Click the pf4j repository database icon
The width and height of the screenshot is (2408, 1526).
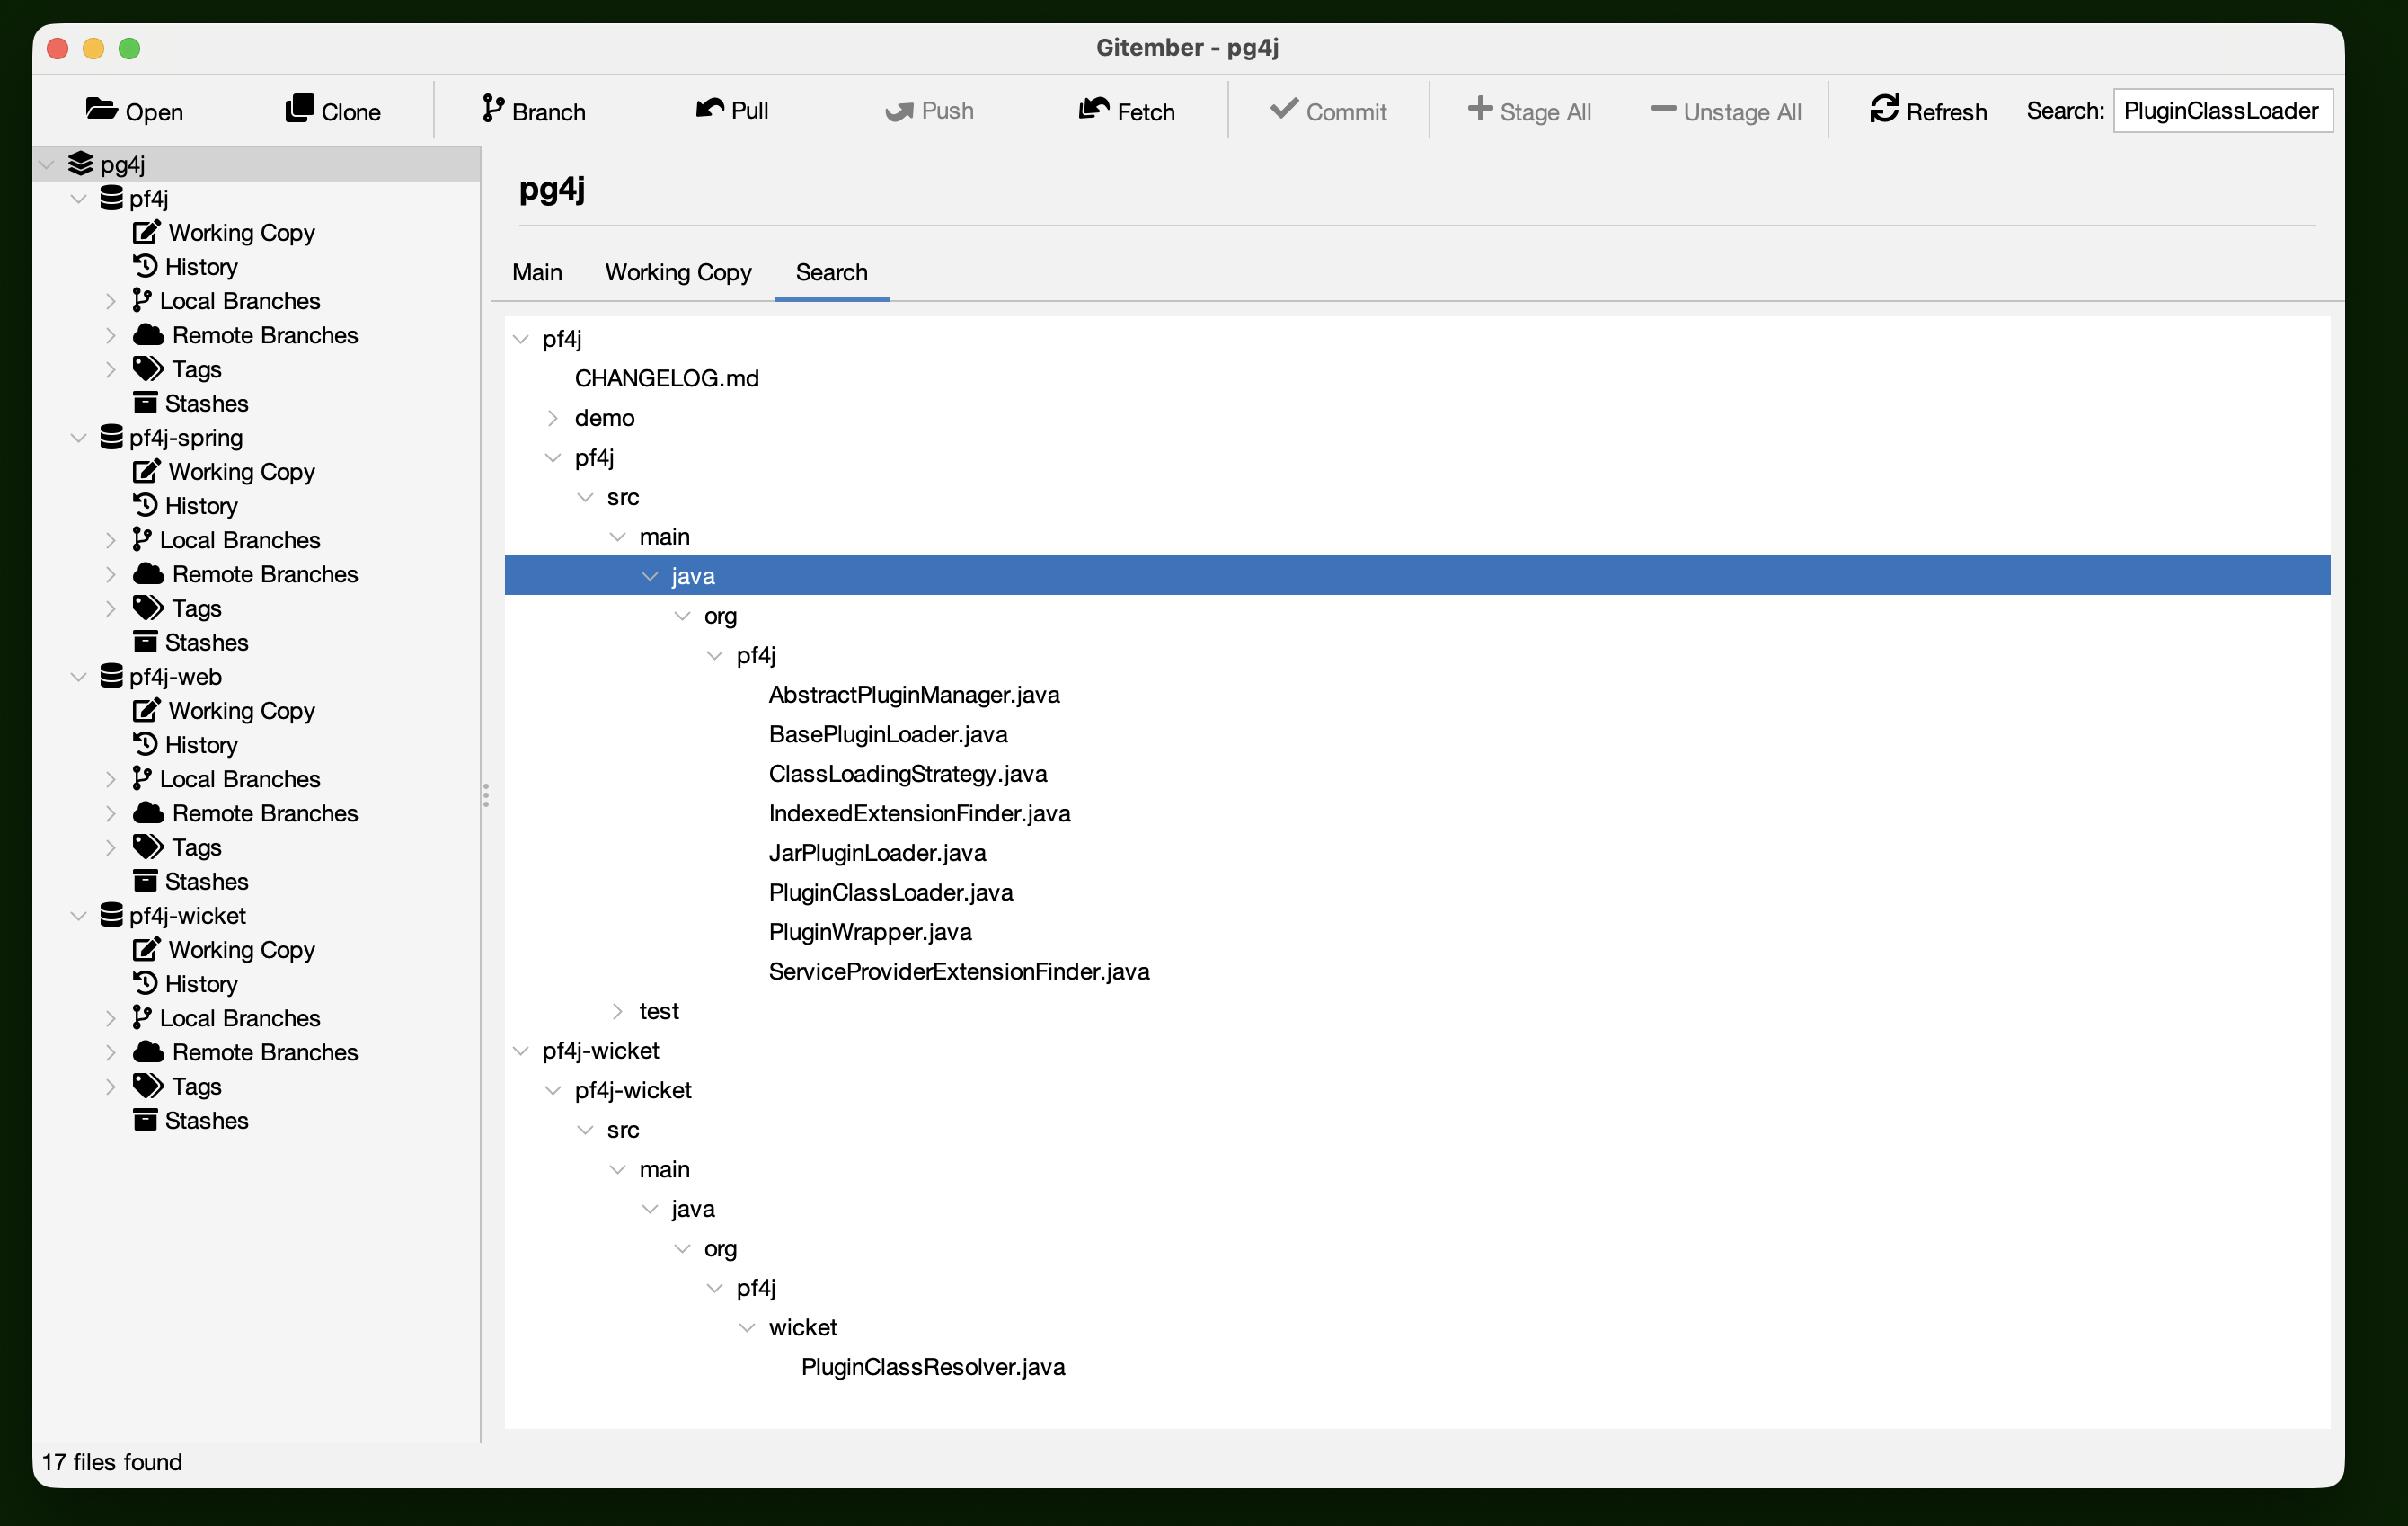(112, 198)
